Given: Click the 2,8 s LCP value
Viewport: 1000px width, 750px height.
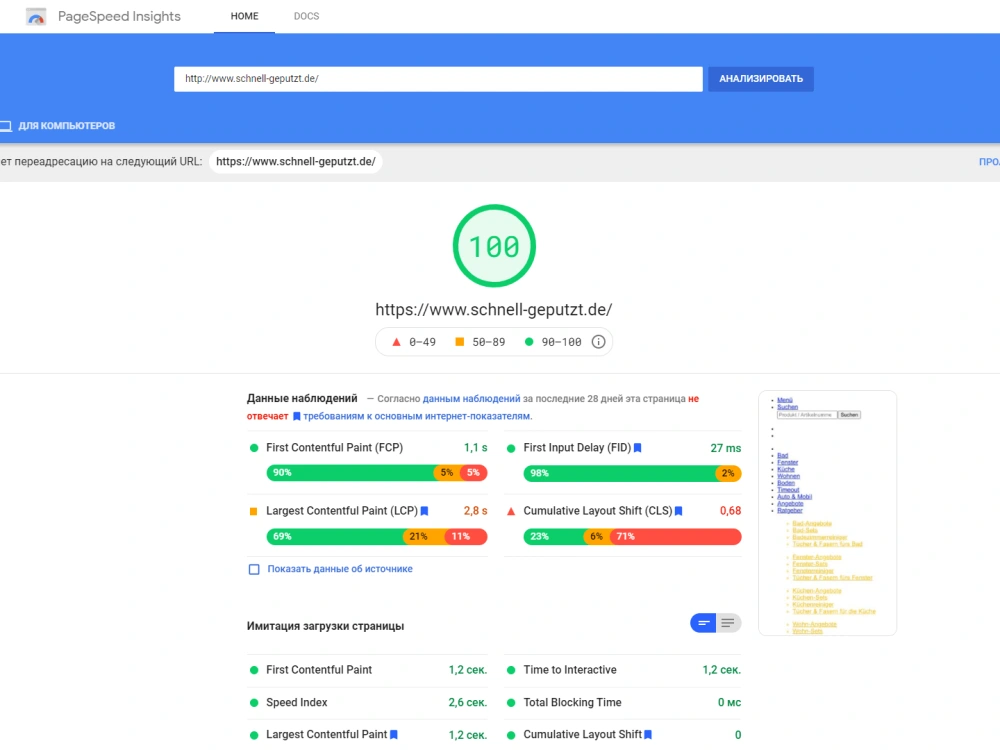Looking at the screenshot, I should tap(475, 511).
